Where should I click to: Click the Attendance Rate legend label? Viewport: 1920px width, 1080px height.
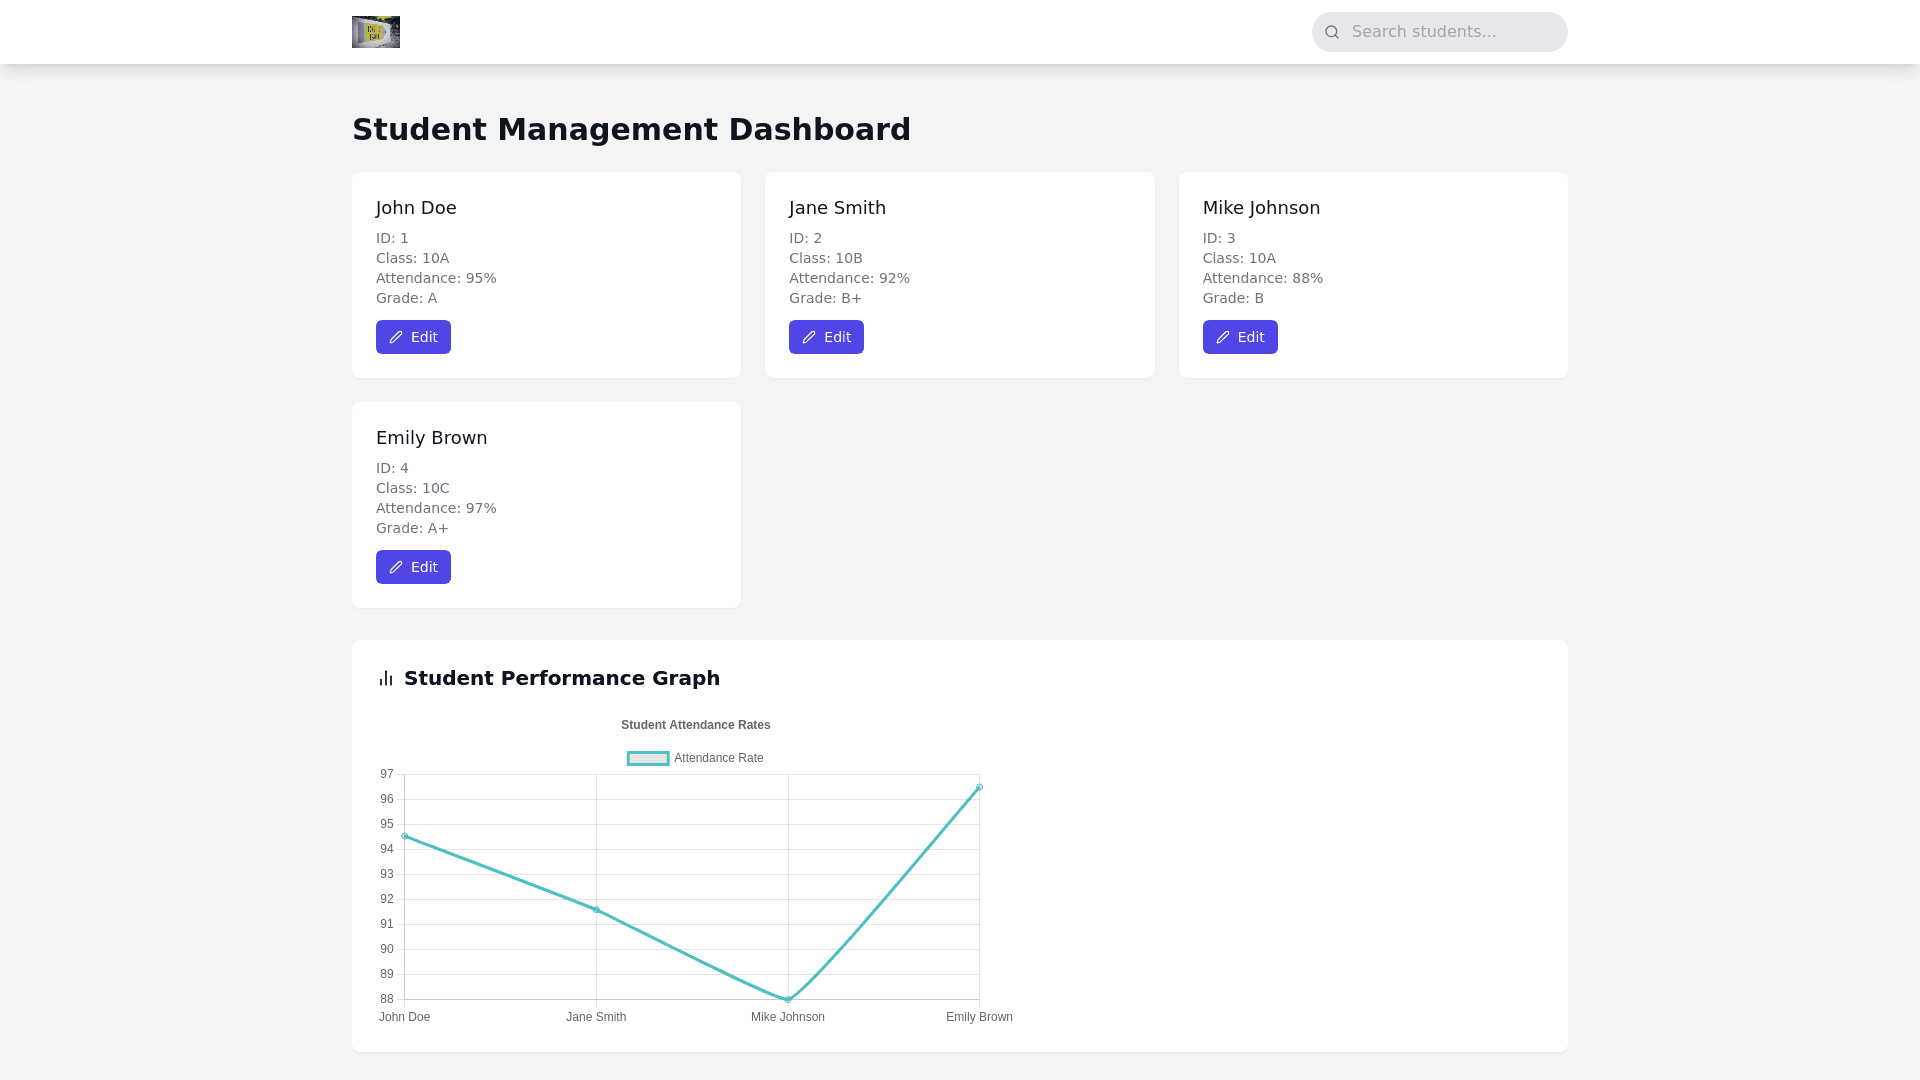[x=718, y=759]
